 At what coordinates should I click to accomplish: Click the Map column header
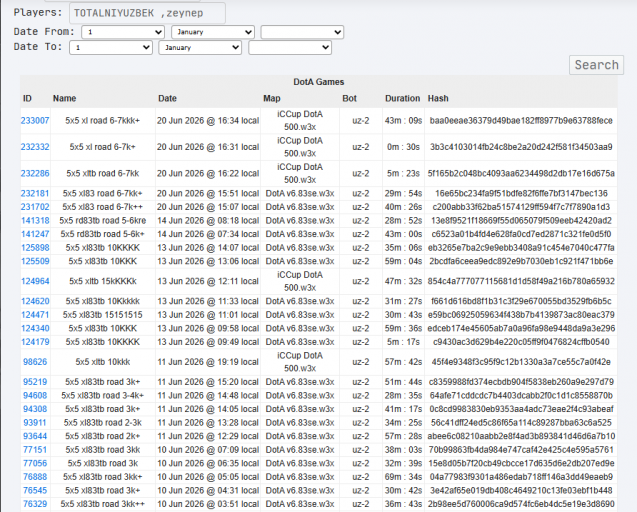point(271,98)
